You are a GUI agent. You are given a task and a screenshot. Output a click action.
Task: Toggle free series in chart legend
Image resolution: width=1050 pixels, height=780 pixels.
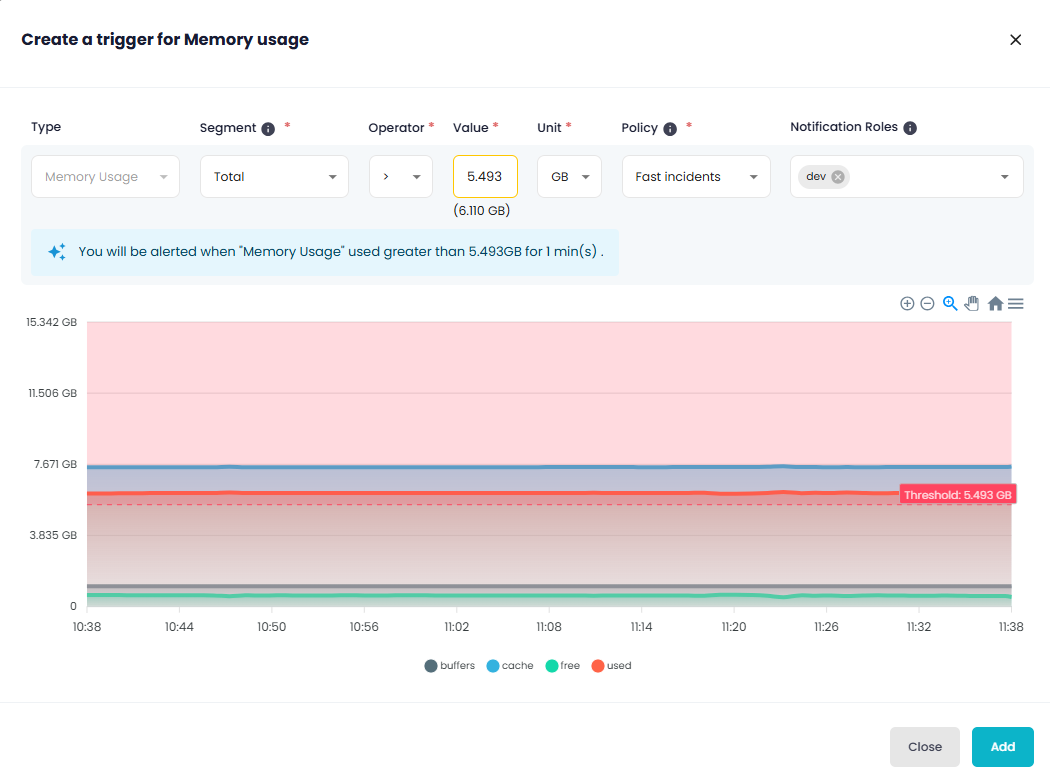(562, 666)
